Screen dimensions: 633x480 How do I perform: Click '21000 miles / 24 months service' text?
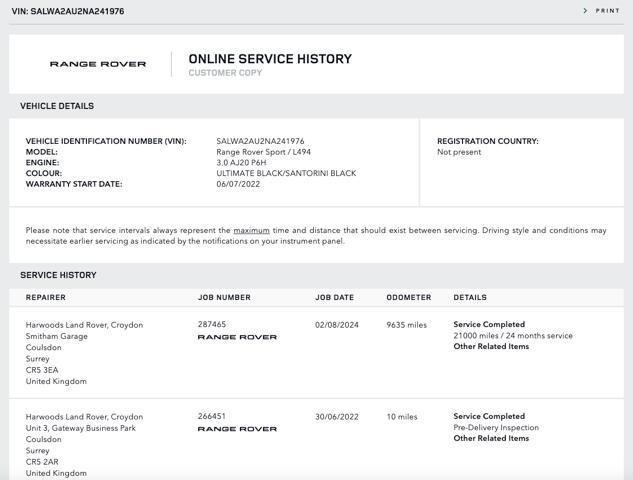[x=513, y=335]
